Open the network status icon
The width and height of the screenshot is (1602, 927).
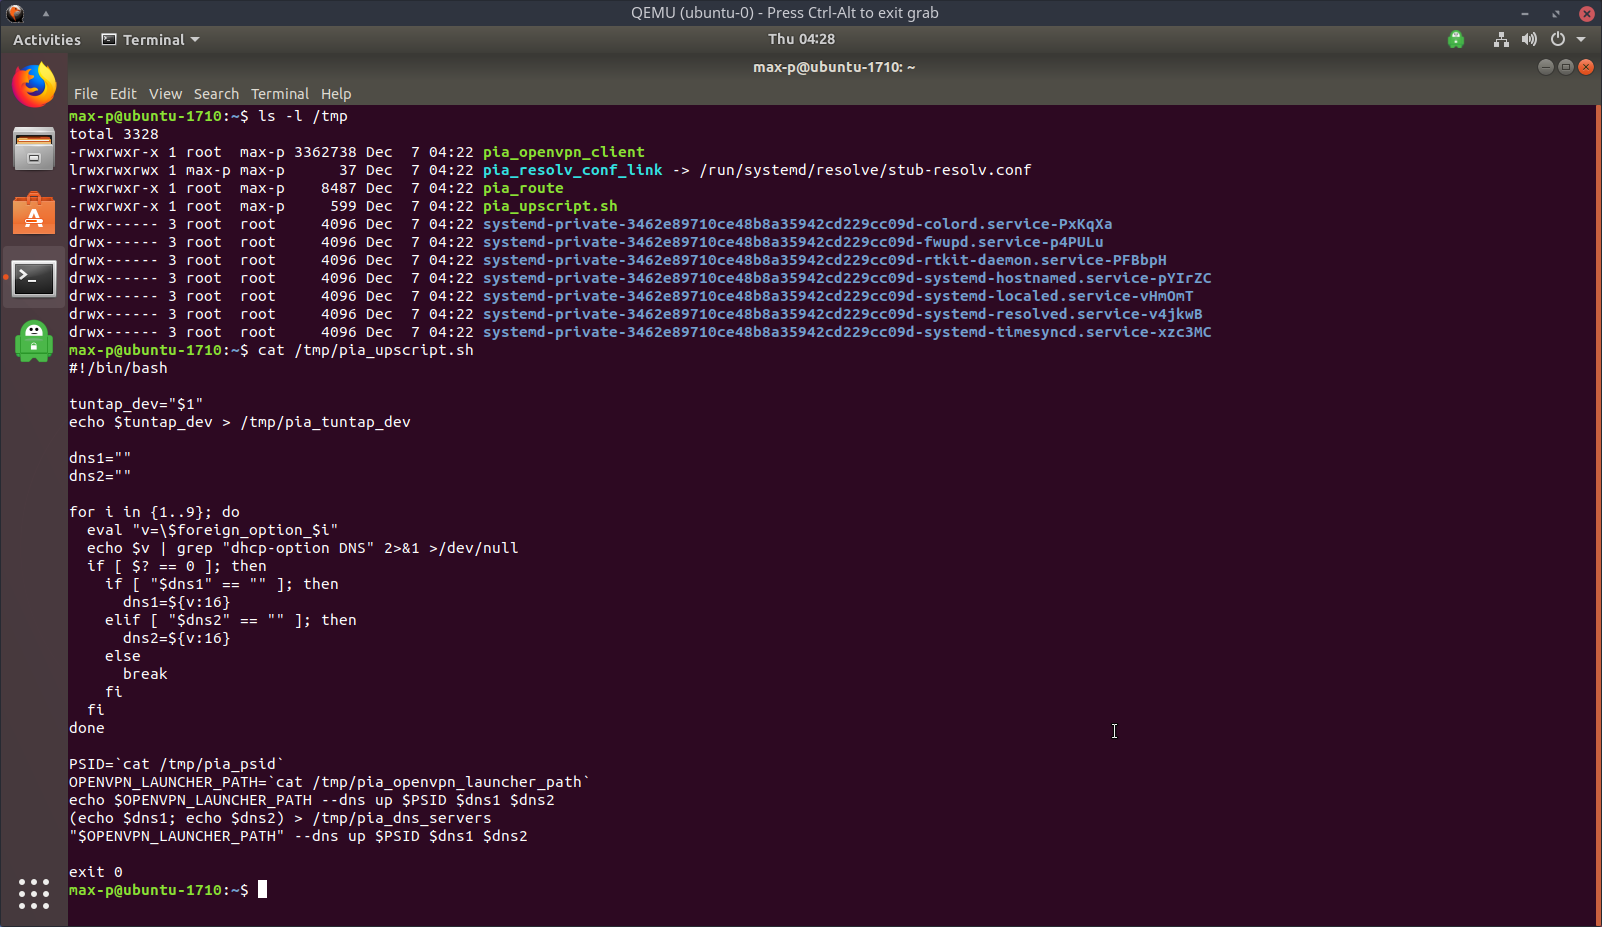(1500, 40)
